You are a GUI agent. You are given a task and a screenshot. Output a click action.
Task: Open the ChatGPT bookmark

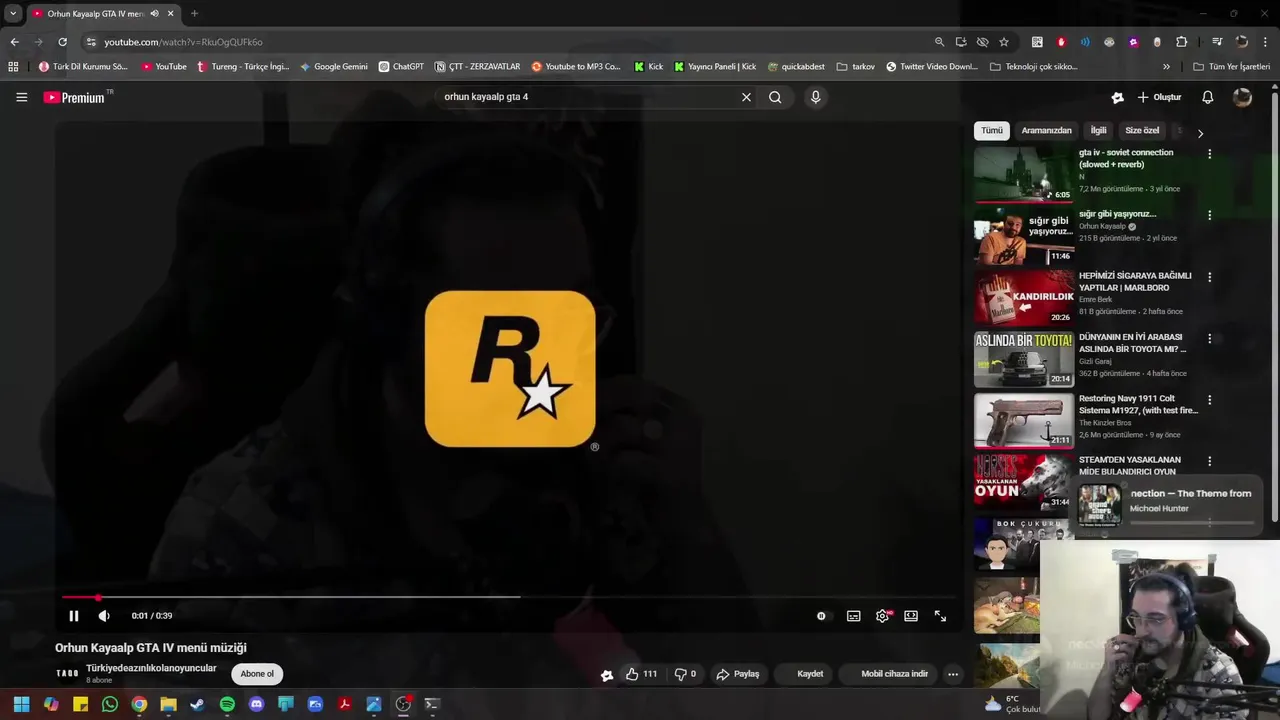pos(401,67)
